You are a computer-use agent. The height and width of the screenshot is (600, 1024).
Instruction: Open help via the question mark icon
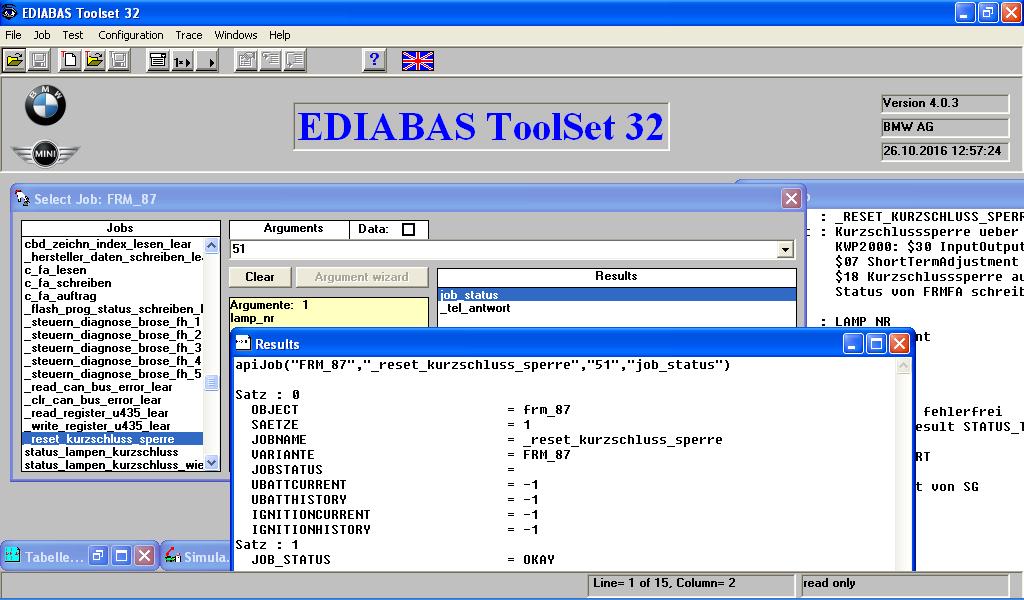coord(374,61)
